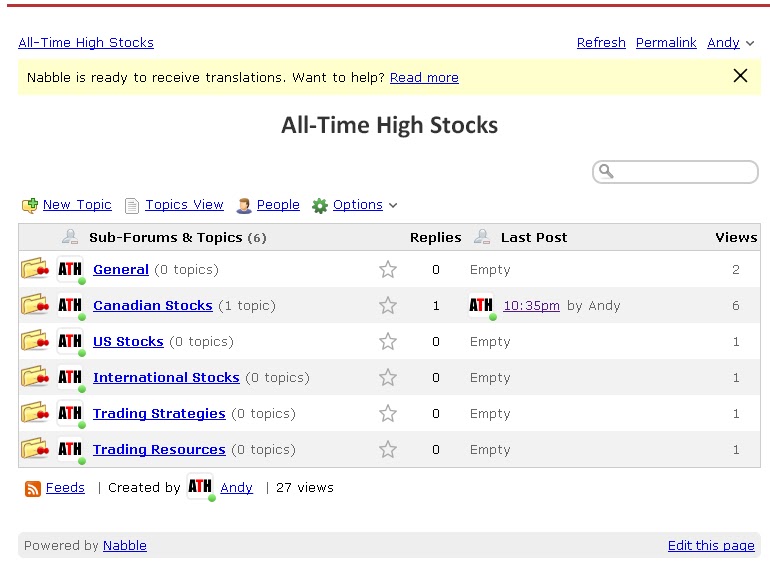Open the International Stocks sub-forum
The width and height of the screenshot is (770, 561).
[x=166, y=377]
